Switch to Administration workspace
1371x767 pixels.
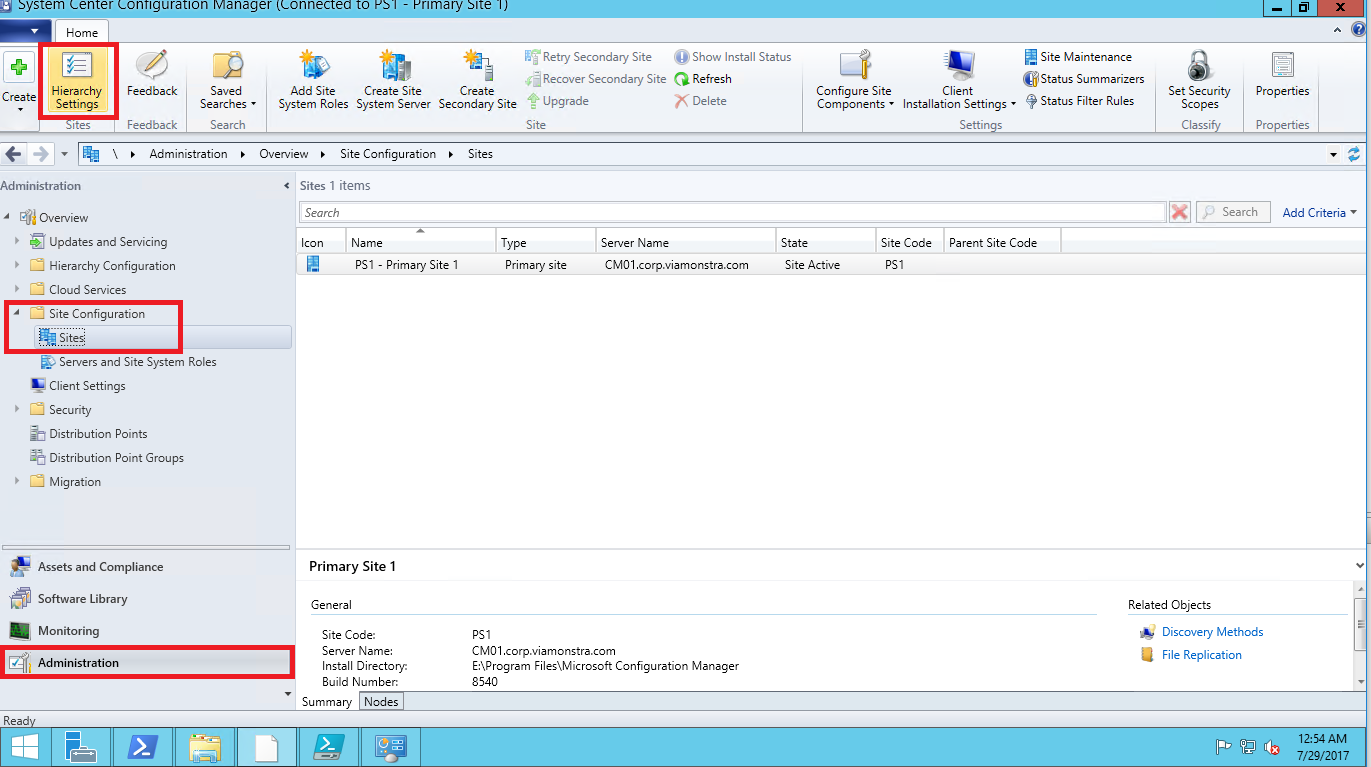(x=147, y=663)
